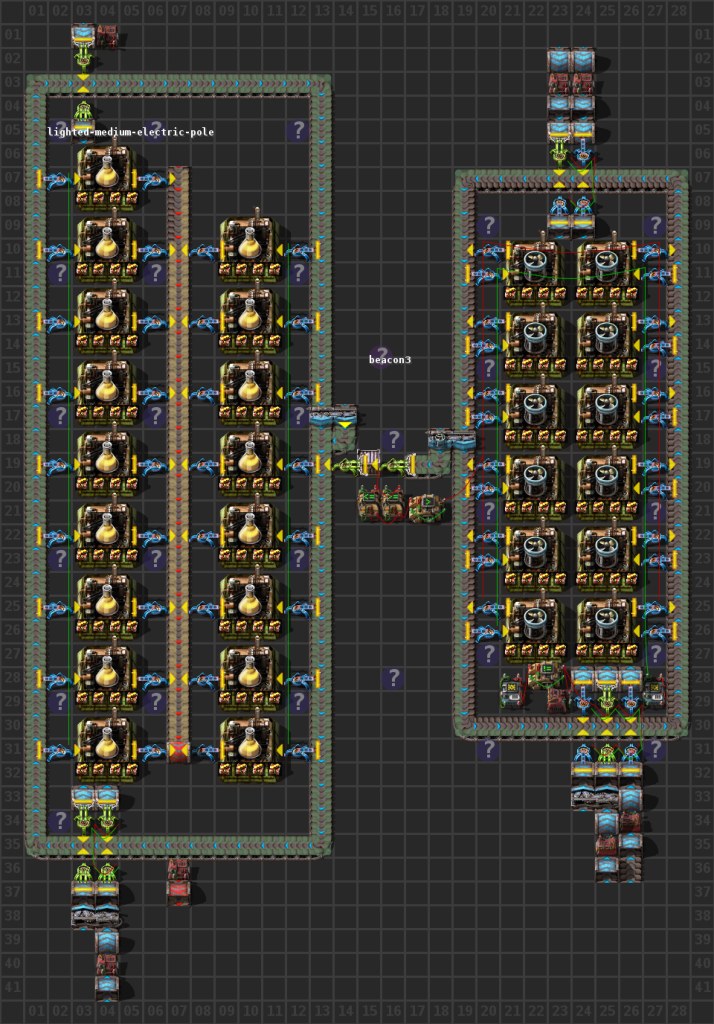The width and height of the screenshot is (714, 1024).
Task: Select the blue inserter at row 06 above right loop
Action: pos(583,154)
